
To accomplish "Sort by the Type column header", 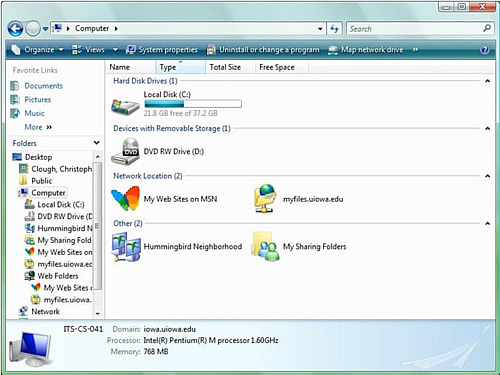I will (x=180, y=67).
